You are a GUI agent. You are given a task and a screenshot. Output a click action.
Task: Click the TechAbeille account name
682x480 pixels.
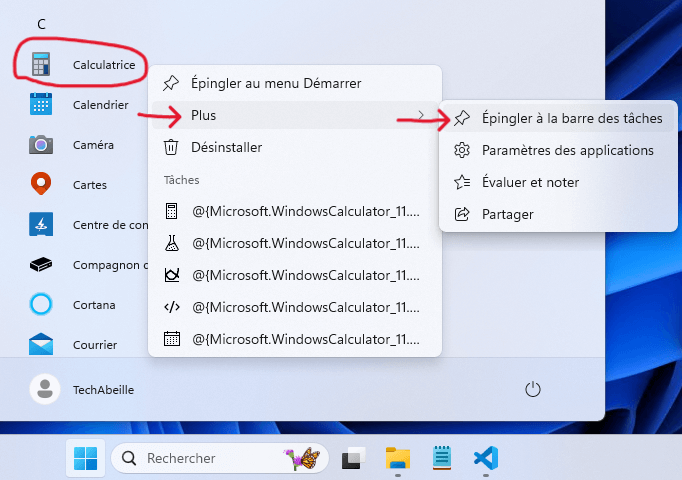coord(104,390)
